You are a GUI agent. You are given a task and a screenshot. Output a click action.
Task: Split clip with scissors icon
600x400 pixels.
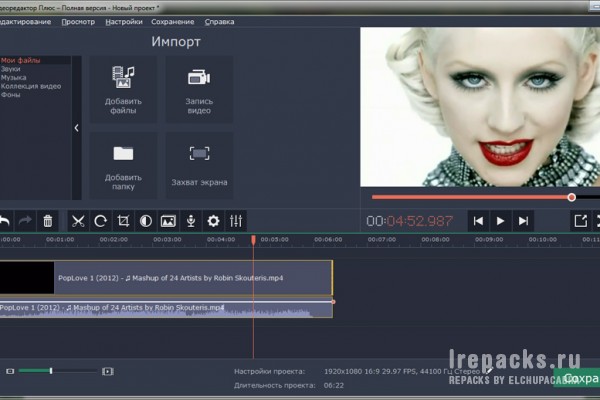coord(78,221)
